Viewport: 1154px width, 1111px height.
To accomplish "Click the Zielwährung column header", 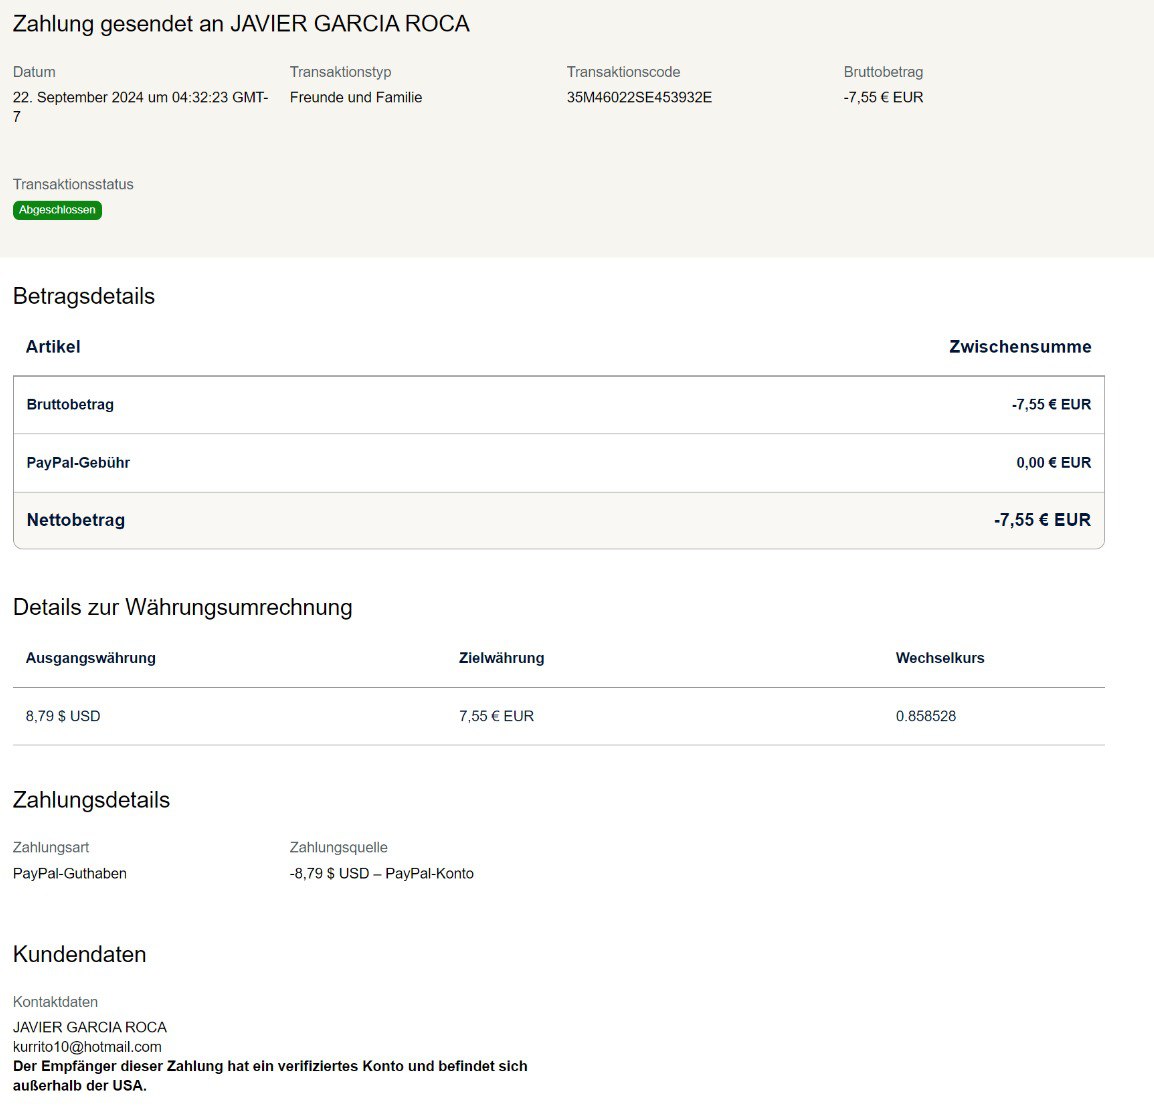I will (x=501, y=658).
